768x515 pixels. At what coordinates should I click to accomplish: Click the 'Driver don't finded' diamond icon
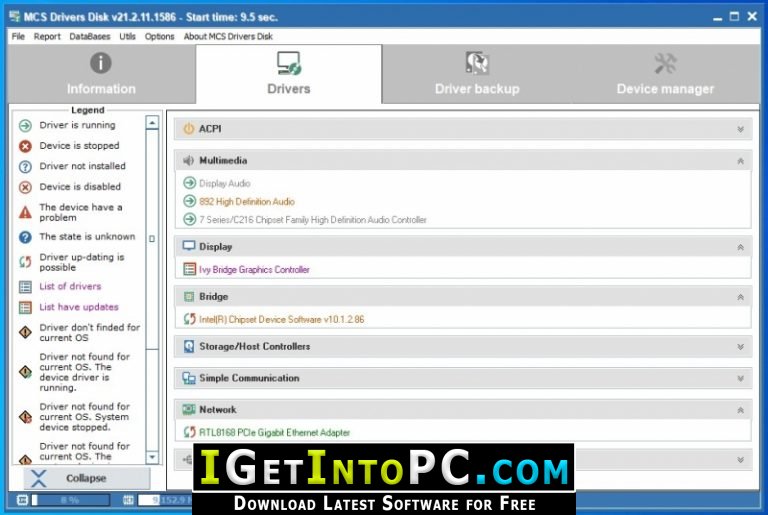point(25,332)
